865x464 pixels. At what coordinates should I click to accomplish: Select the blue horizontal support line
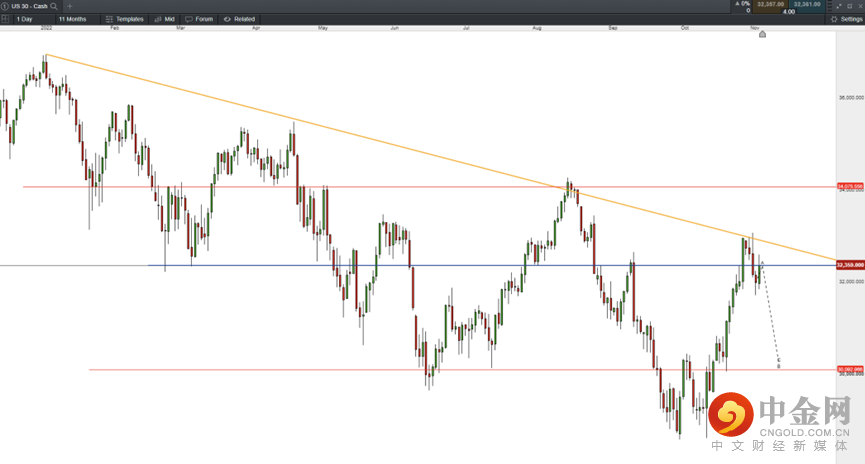click(491, 265)
